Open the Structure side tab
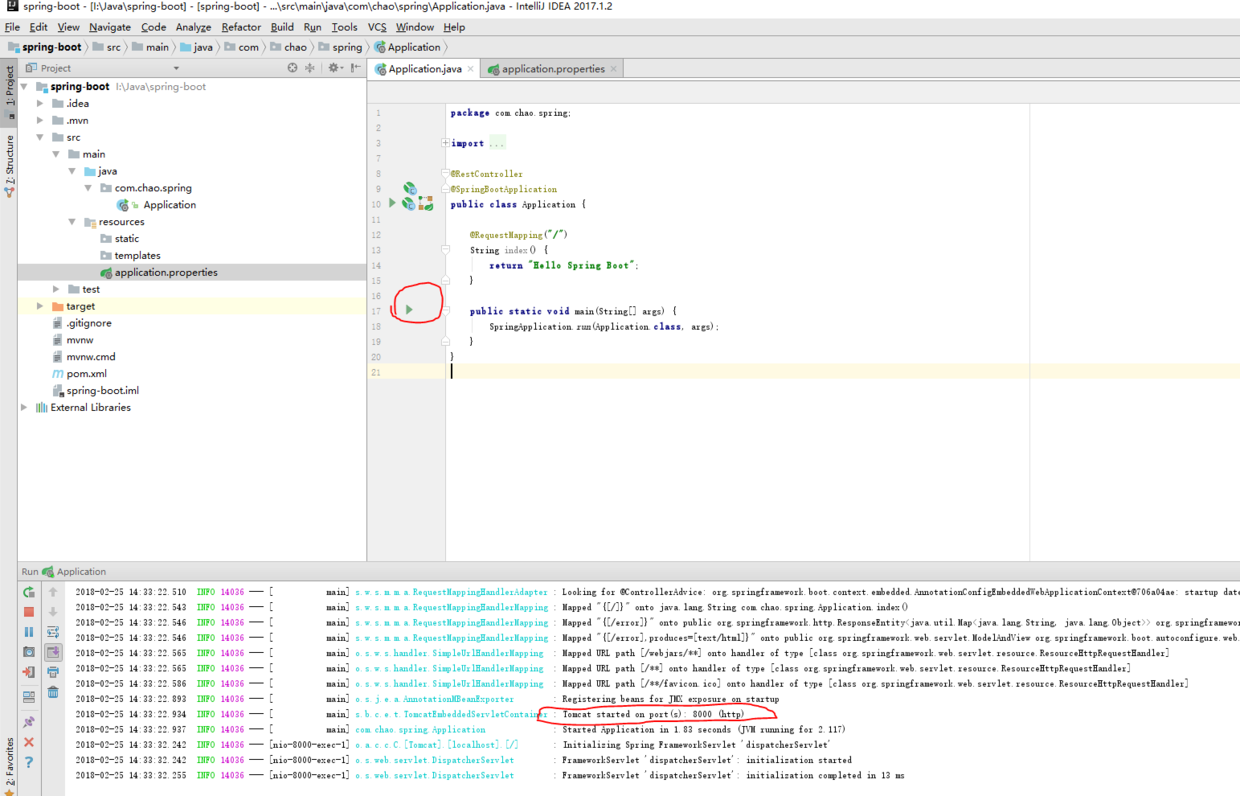The width and height of the screenshot is (1240, 796). (9, 165)
